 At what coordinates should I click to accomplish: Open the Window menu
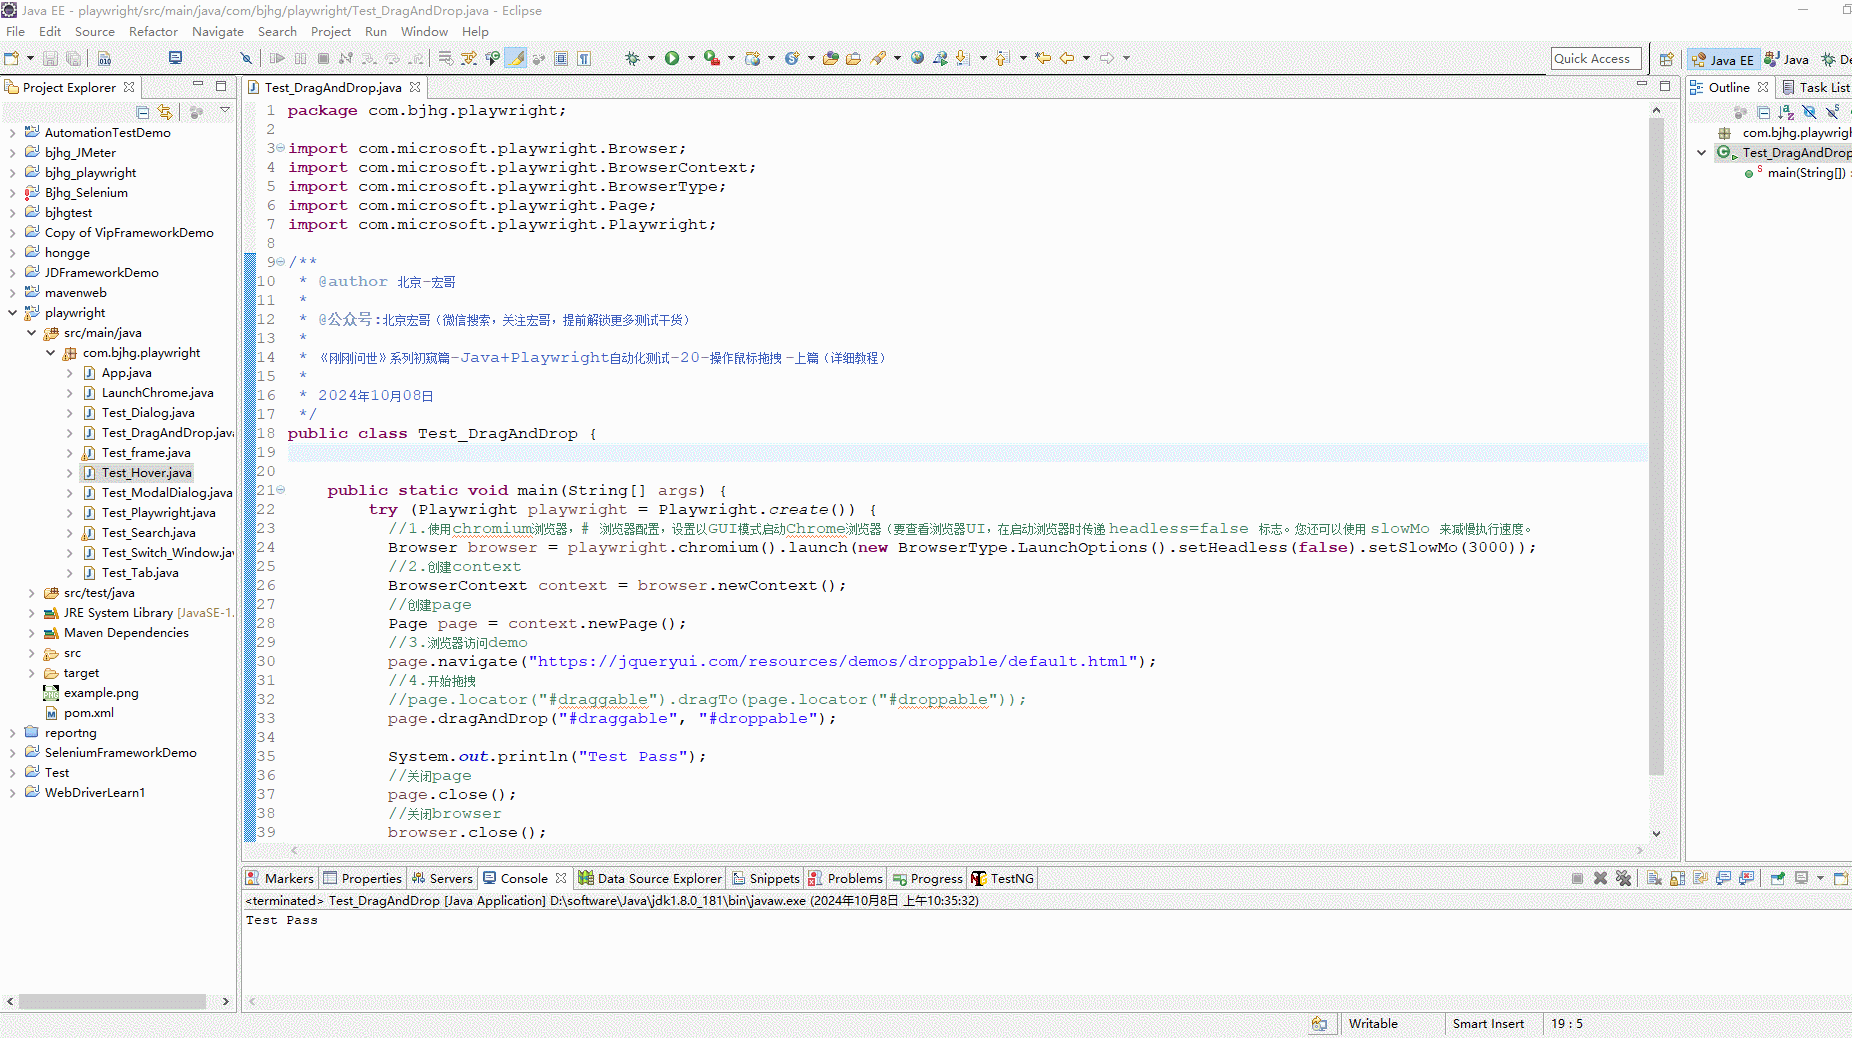pos(424,32)
